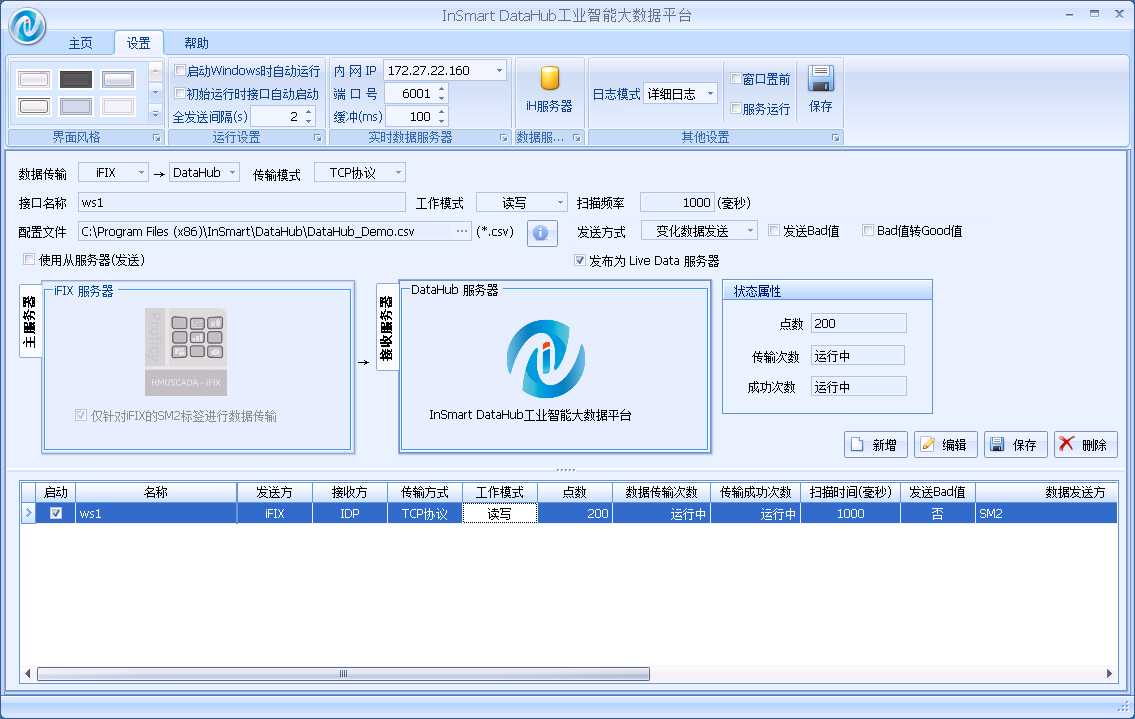
Task: Switch to the 主页 tab
Action: pyautogui.click(x=80, y=43)
